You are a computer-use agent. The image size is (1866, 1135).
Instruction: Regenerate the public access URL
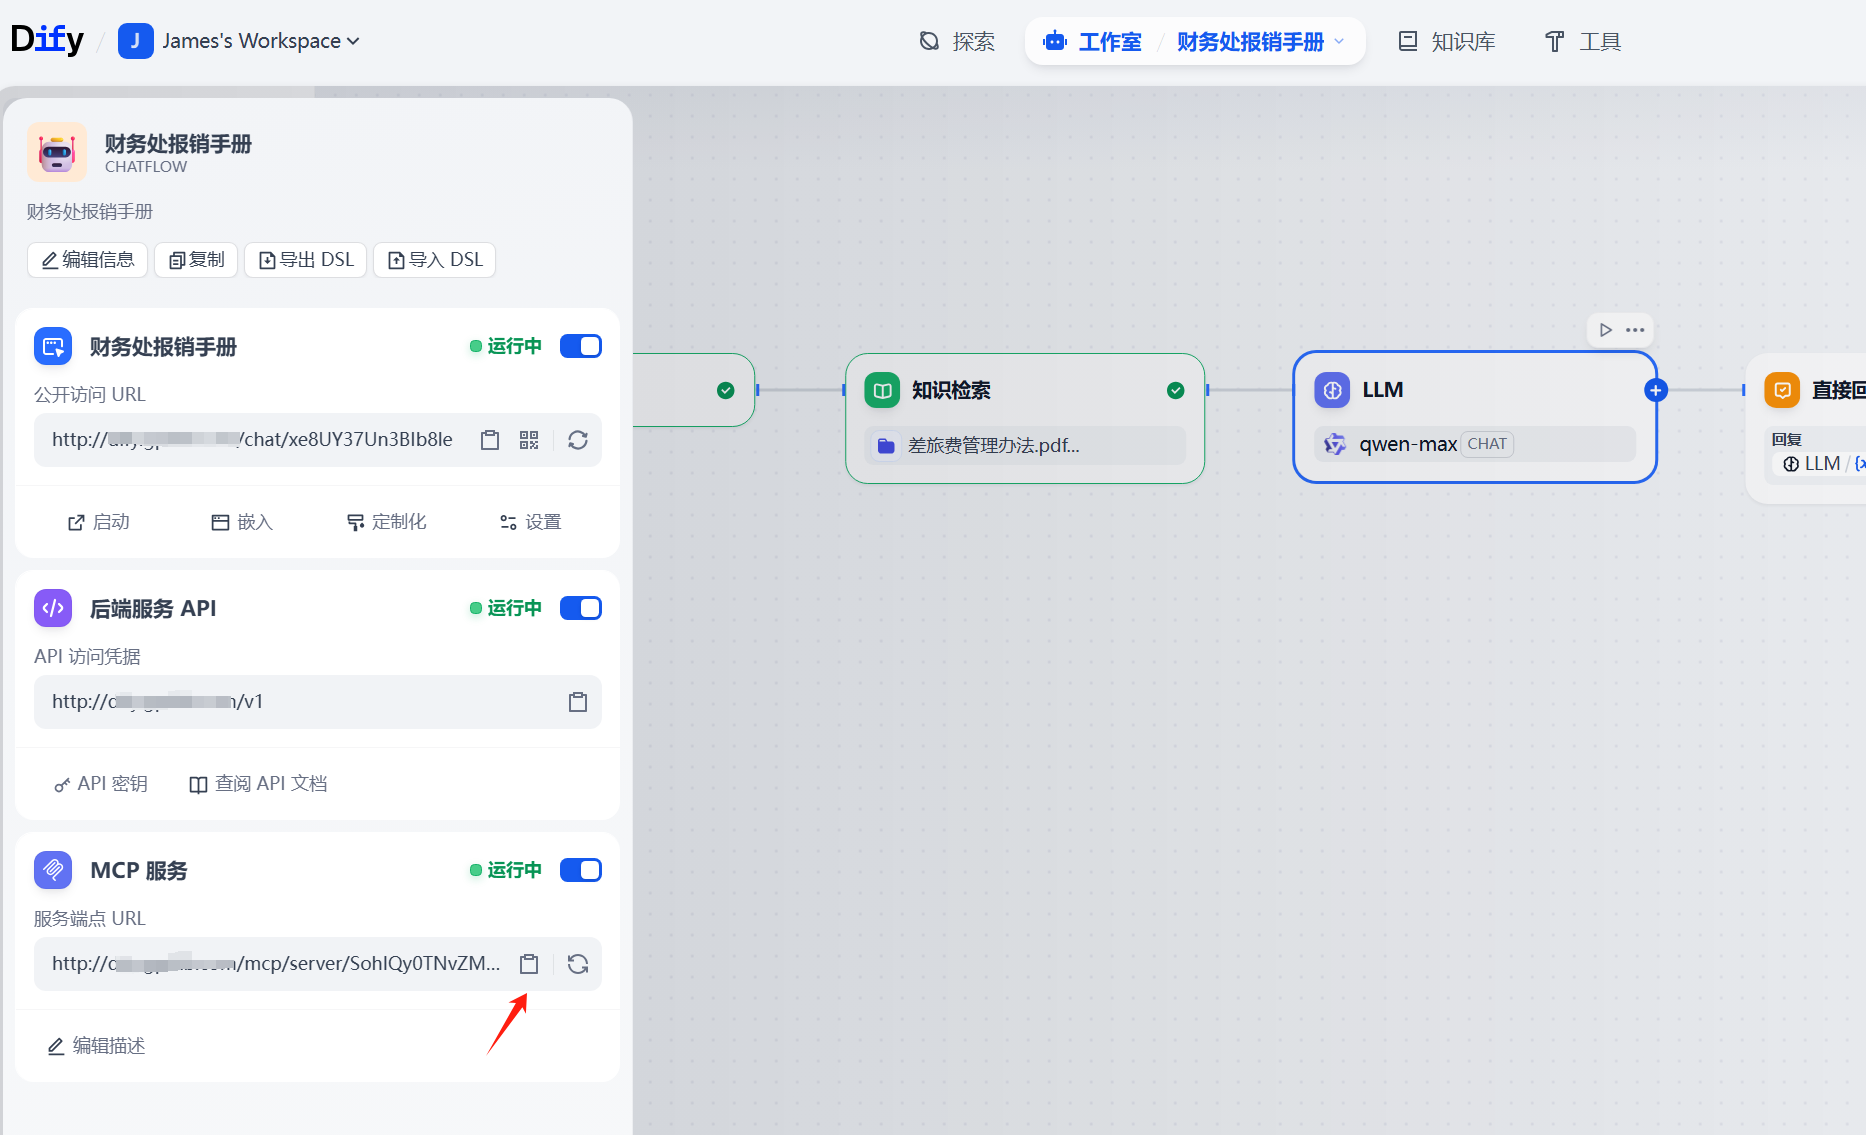[578, 440]
